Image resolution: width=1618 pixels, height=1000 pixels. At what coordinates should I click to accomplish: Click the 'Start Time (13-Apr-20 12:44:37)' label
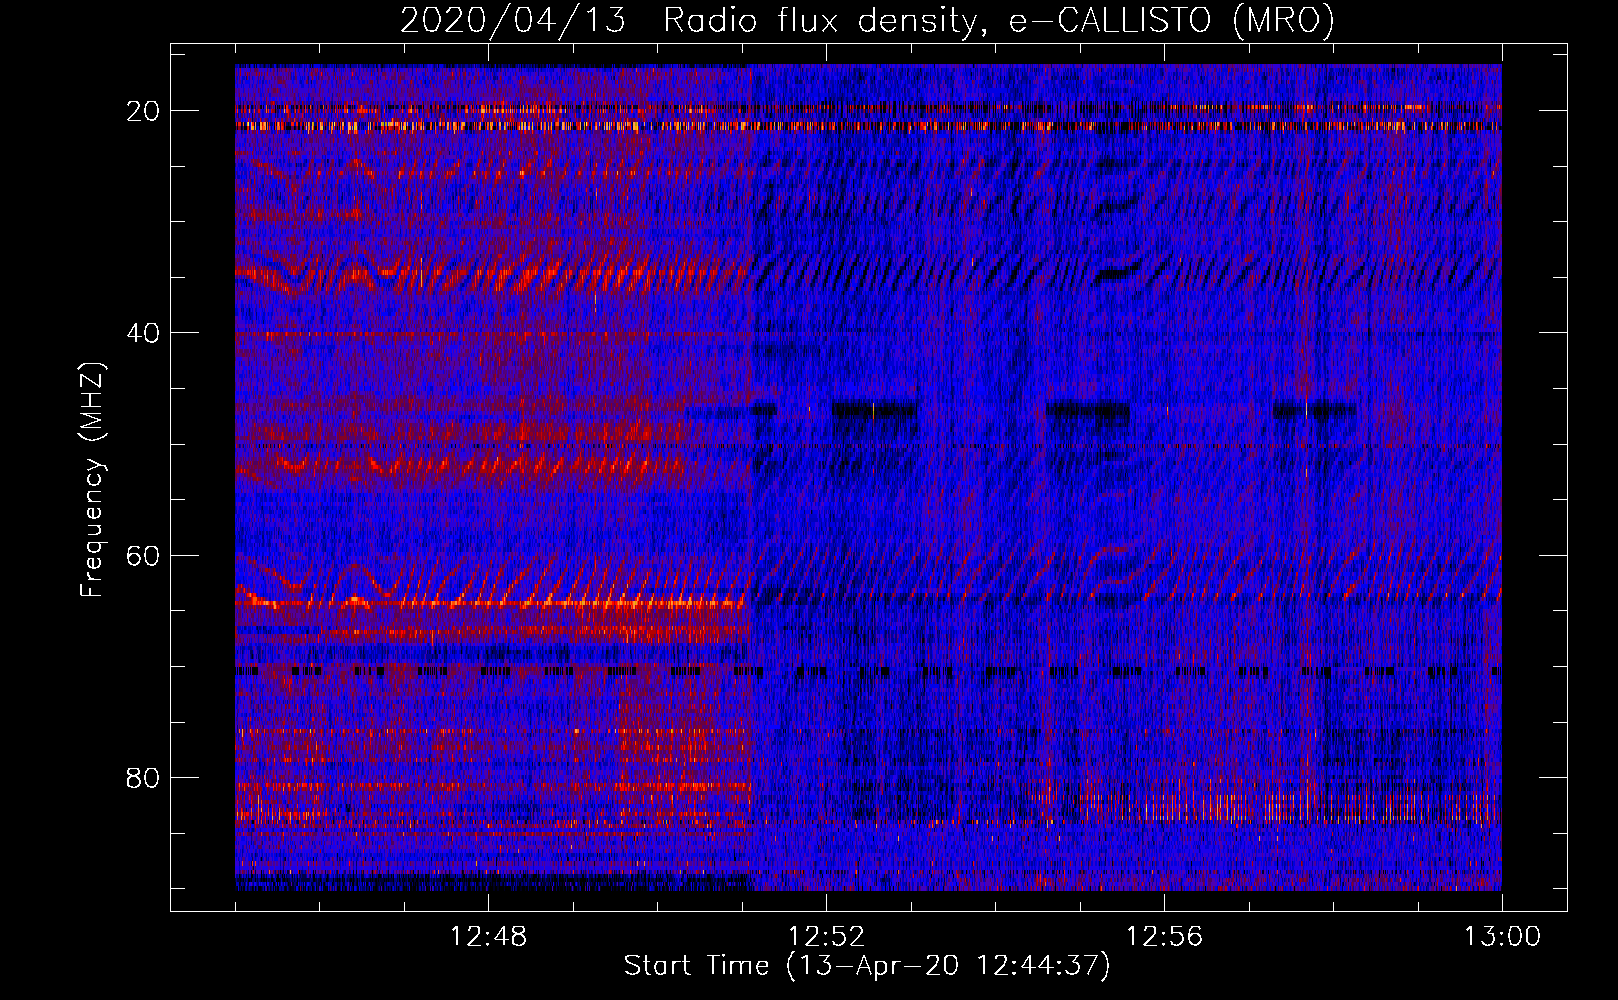pos(867,966)
